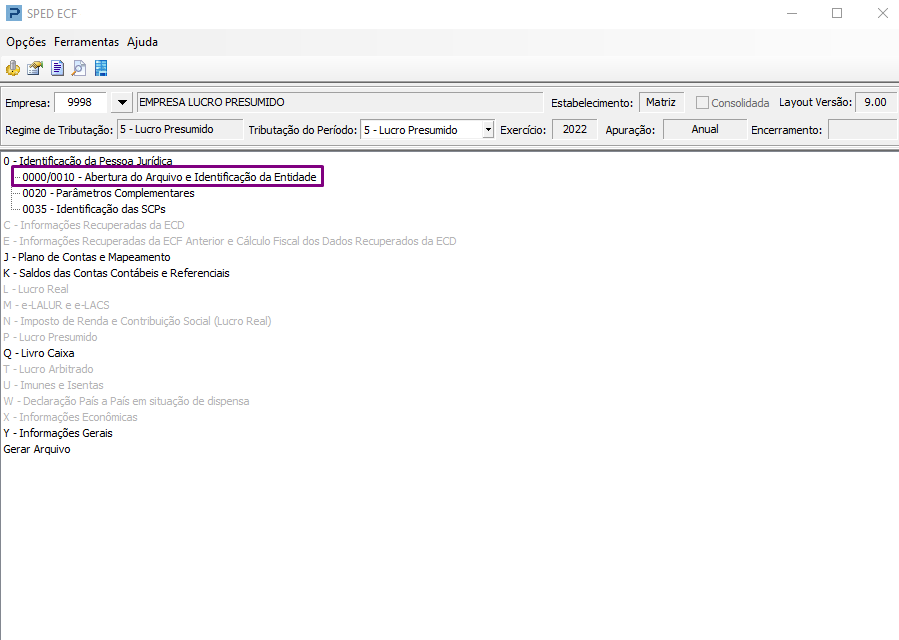Click the Regime de Tributação field
Screen dimensions: 899x640
coord(180,130)
